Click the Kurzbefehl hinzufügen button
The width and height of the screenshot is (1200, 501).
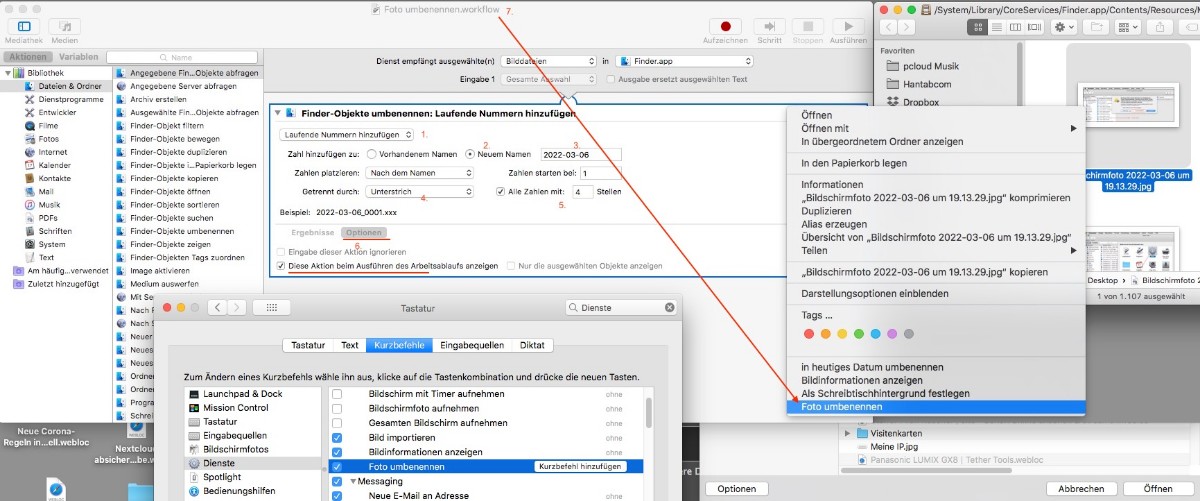tap(581, 467)
